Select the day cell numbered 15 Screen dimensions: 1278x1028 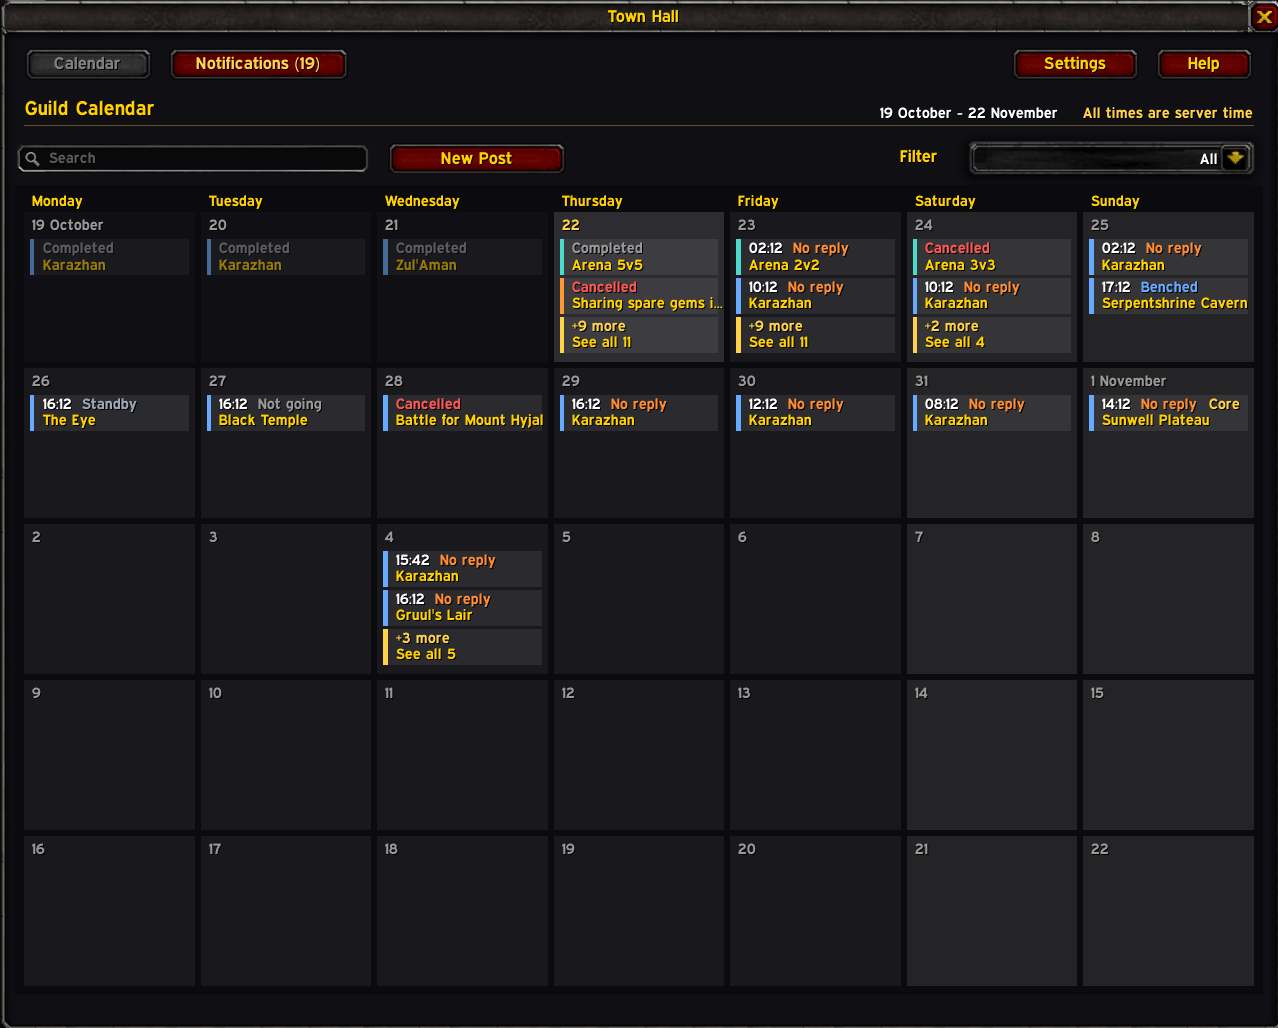point(1168,755)
